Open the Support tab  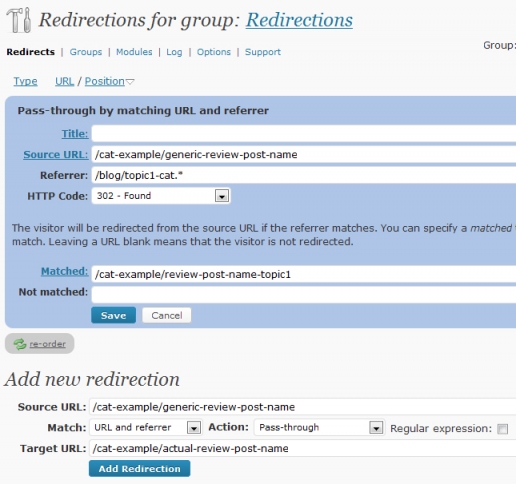(x=263, y=52)
